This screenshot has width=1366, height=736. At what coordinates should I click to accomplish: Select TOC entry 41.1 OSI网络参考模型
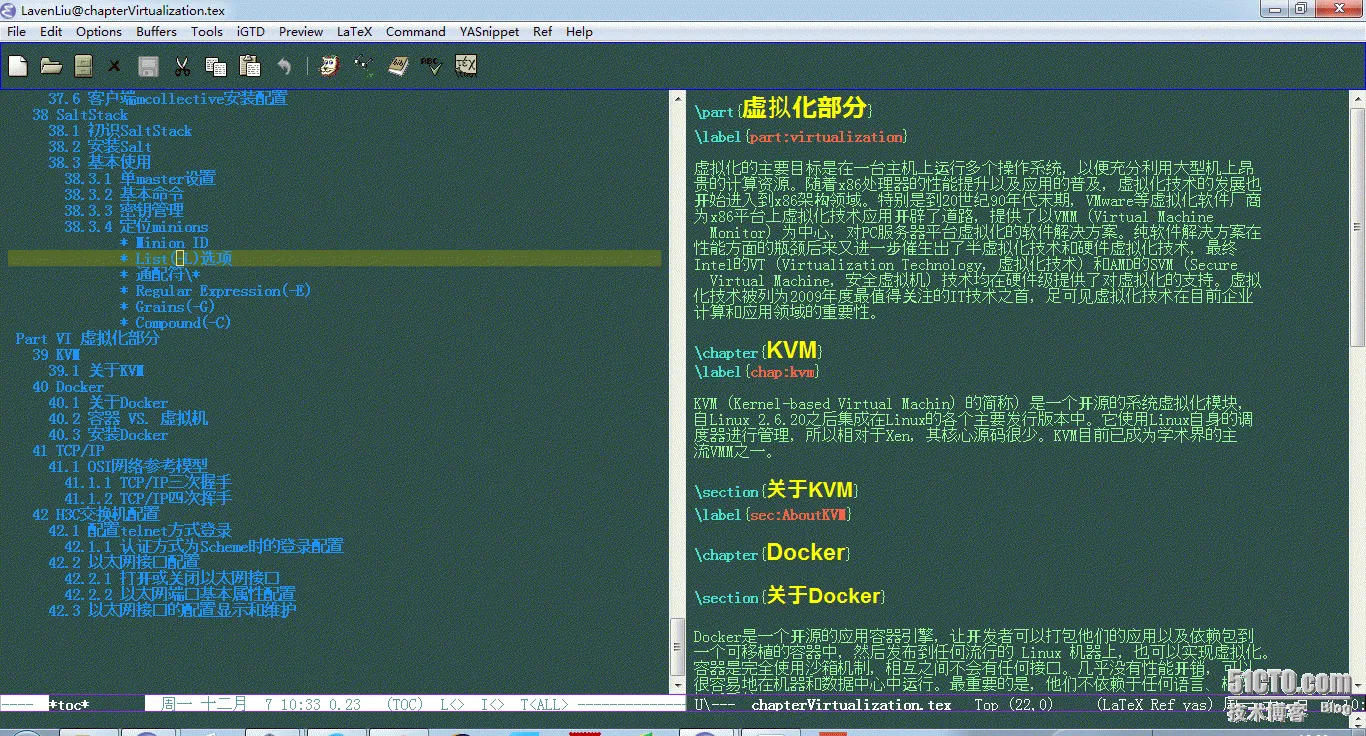click(128, 467)
